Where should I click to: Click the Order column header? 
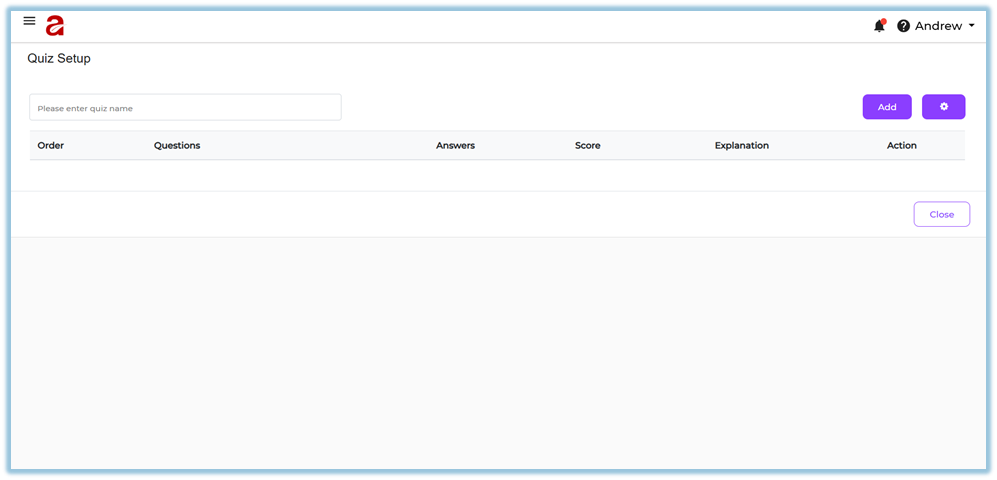coord(51,146)
